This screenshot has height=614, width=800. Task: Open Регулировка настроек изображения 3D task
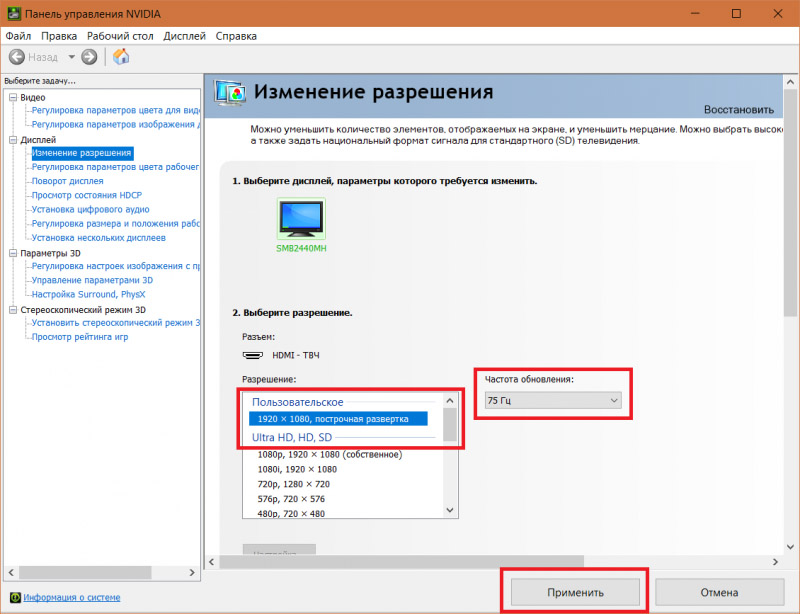pyautogui.click(x=115, y=266)
